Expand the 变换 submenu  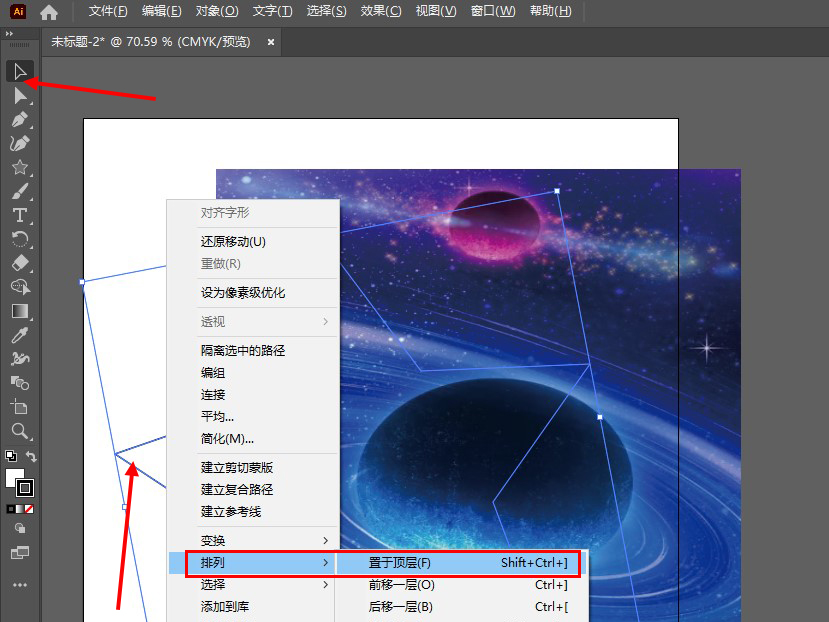coord(212,541)
